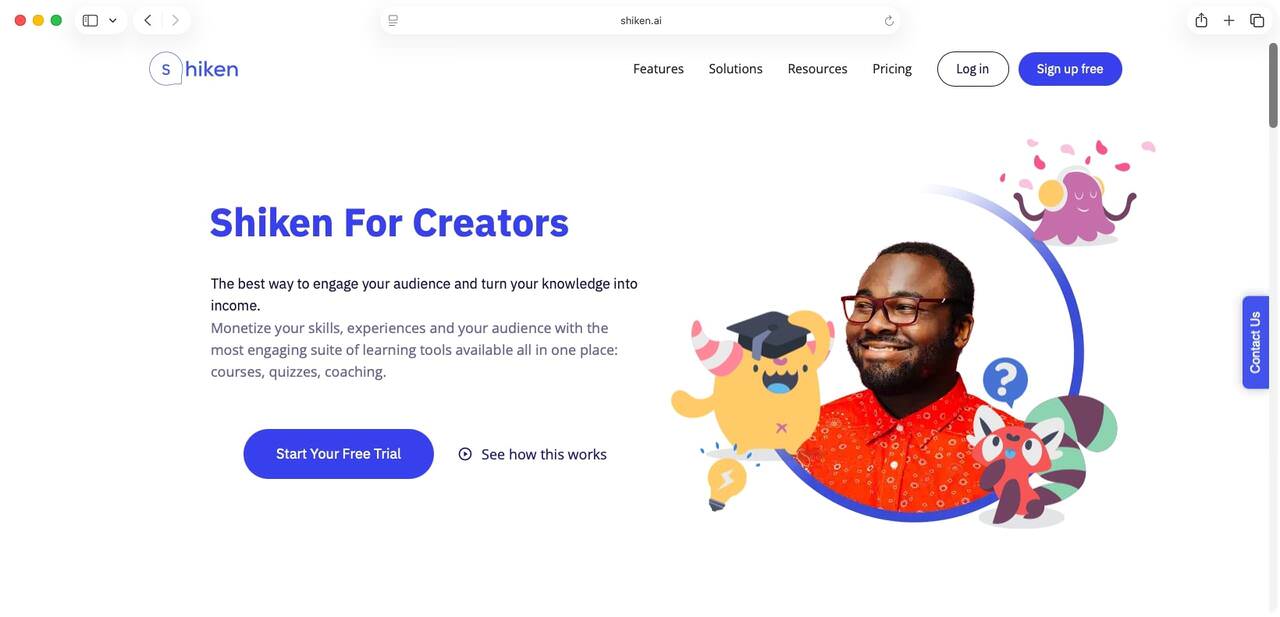Screen dimensions: 1280x617
Task: Expand the sidebar dropdown chevron
Action: (x=113, y=20)
